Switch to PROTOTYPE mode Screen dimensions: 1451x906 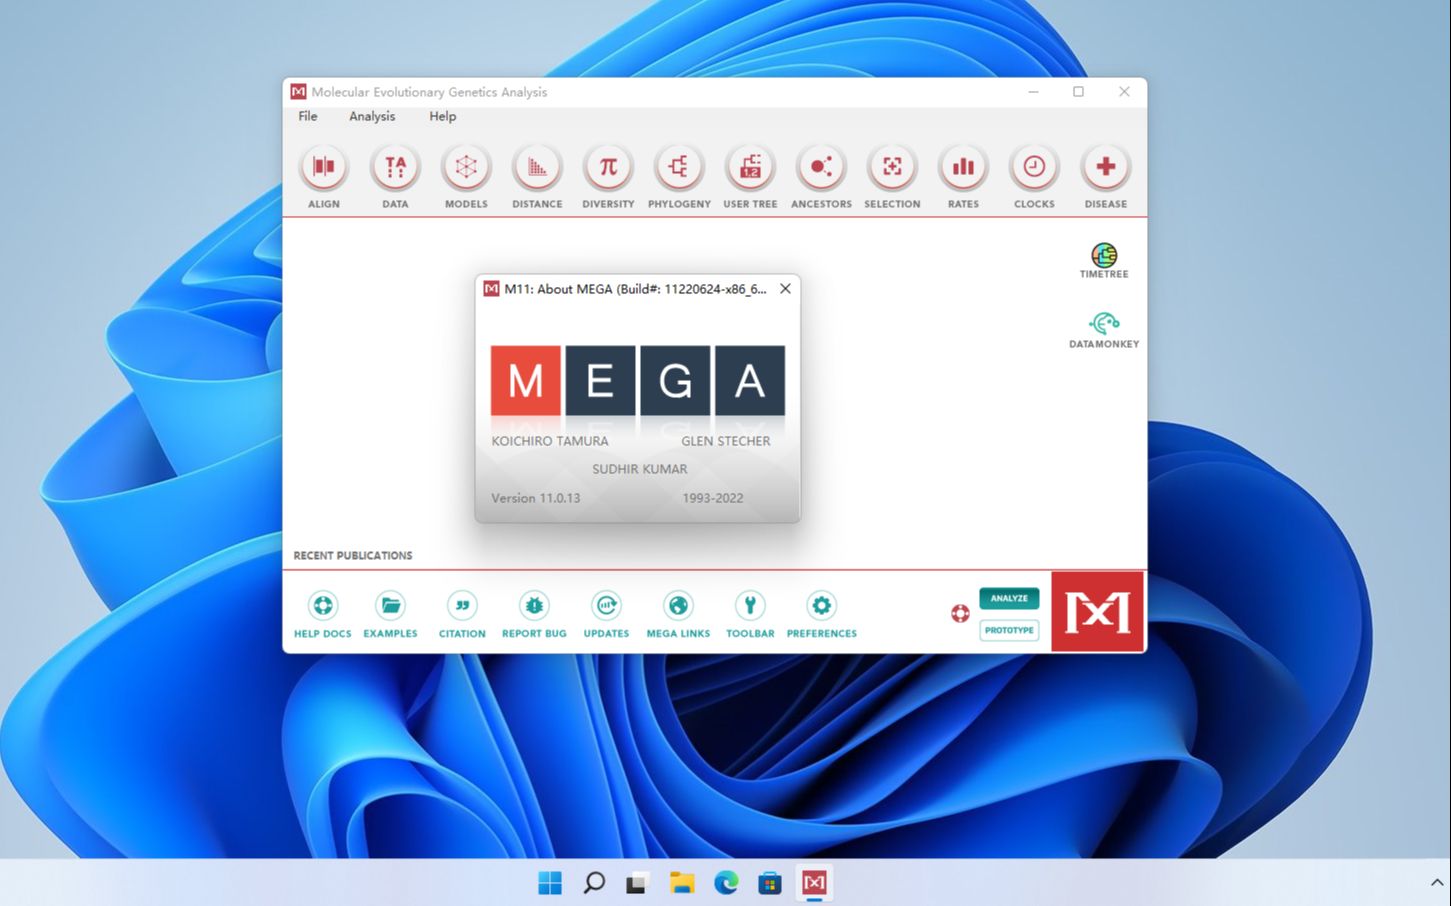1009,630
